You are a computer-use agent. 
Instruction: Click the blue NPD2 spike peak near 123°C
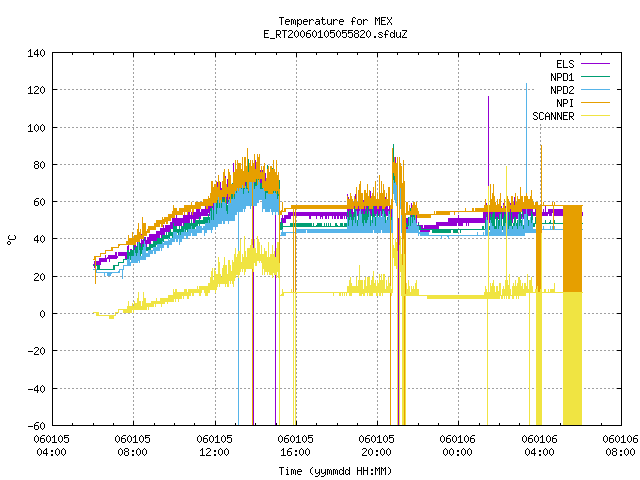point(526,85)
